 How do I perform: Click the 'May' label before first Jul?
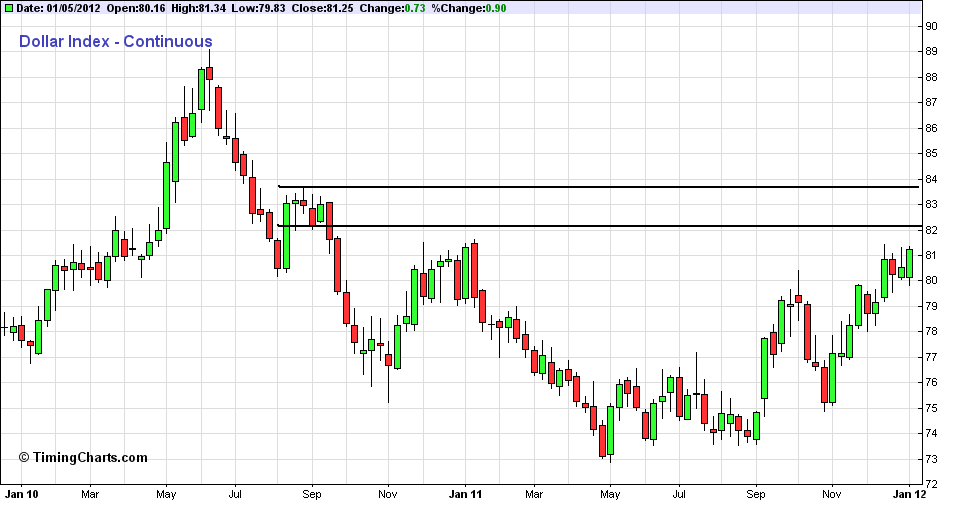pyautogui.click(x=166, y=494)
